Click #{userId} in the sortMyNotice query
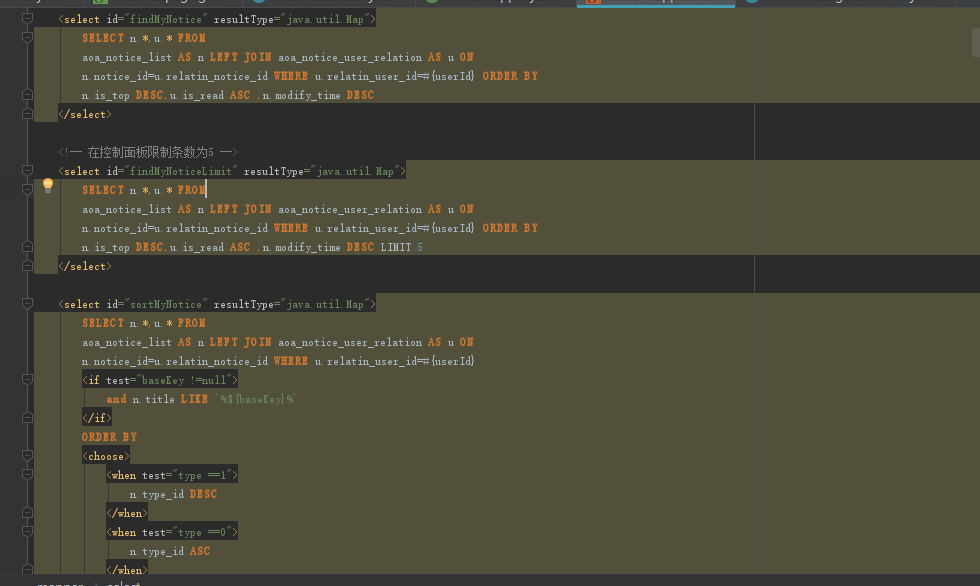Image resolution: width=980 pixels, height=586 pixels. (x=449, y=361)
